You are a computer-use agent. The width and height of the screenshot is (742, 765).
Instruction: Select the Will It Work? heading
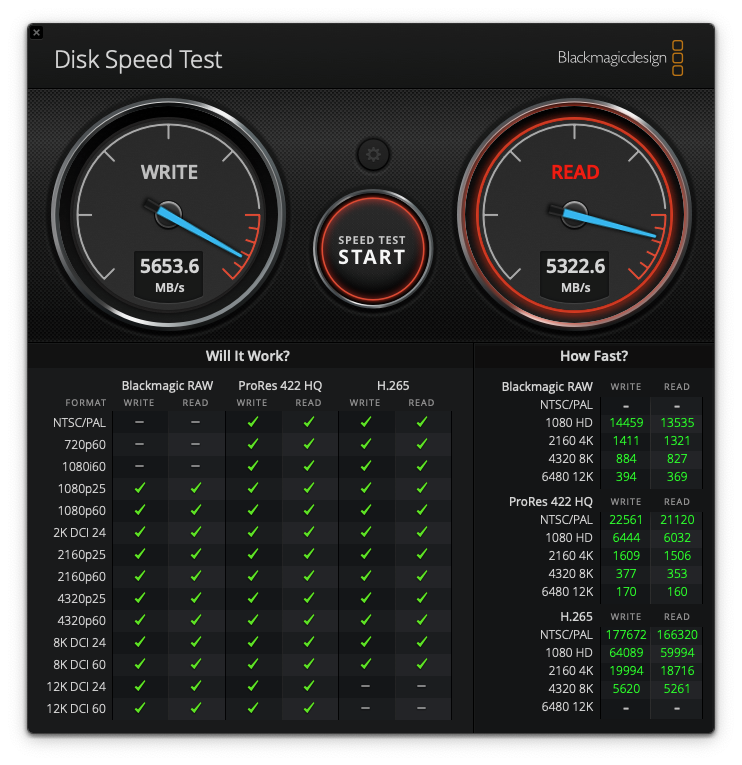(247, 356)
